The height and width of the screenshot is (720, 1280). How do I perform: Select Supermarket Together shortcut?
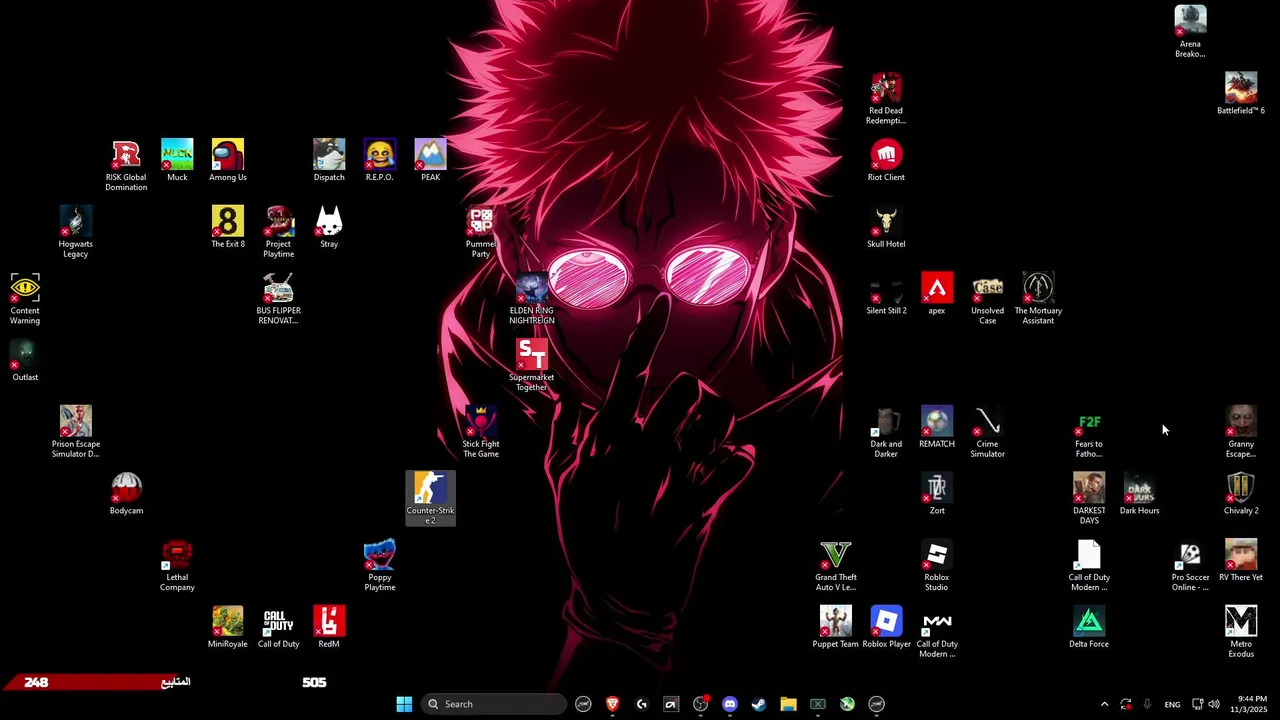coord(532,365)
